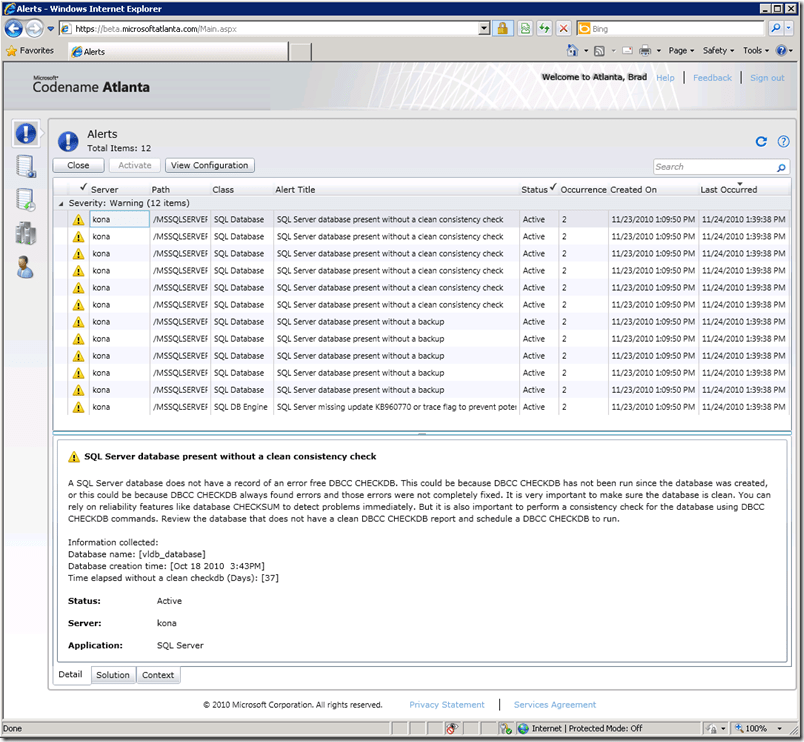The height and width of the screenshot is (742, 804).
Task: Click the refresh icon in Alerts panel
Action: [x=761, y=142]
